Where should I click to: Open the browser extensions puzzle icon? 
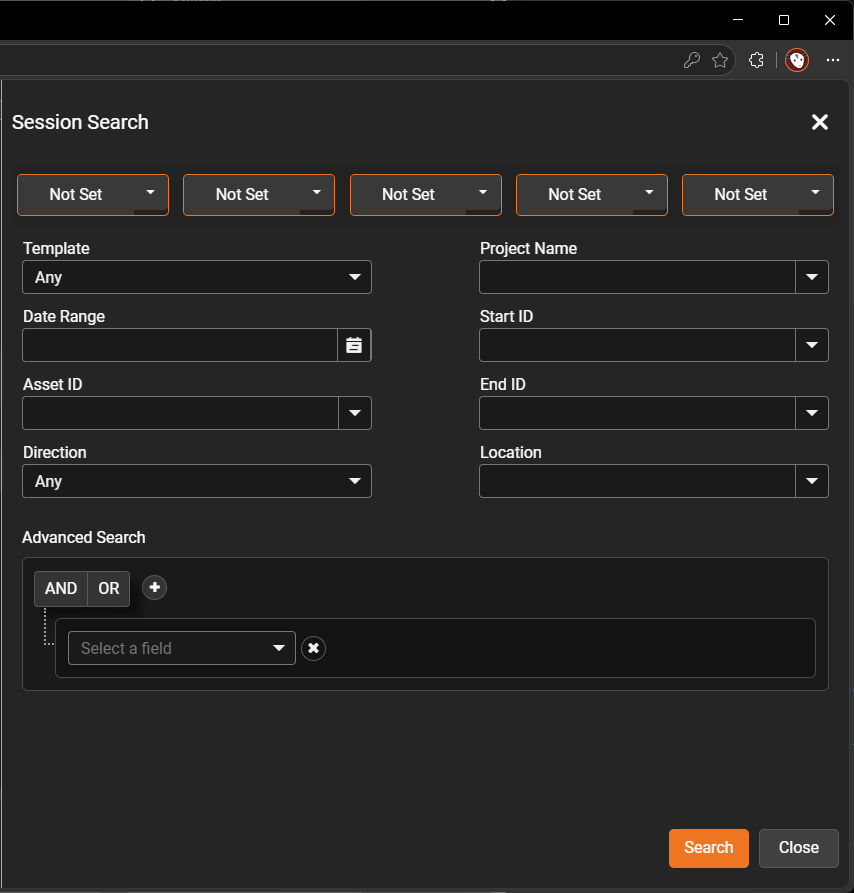tap(756, 60)
